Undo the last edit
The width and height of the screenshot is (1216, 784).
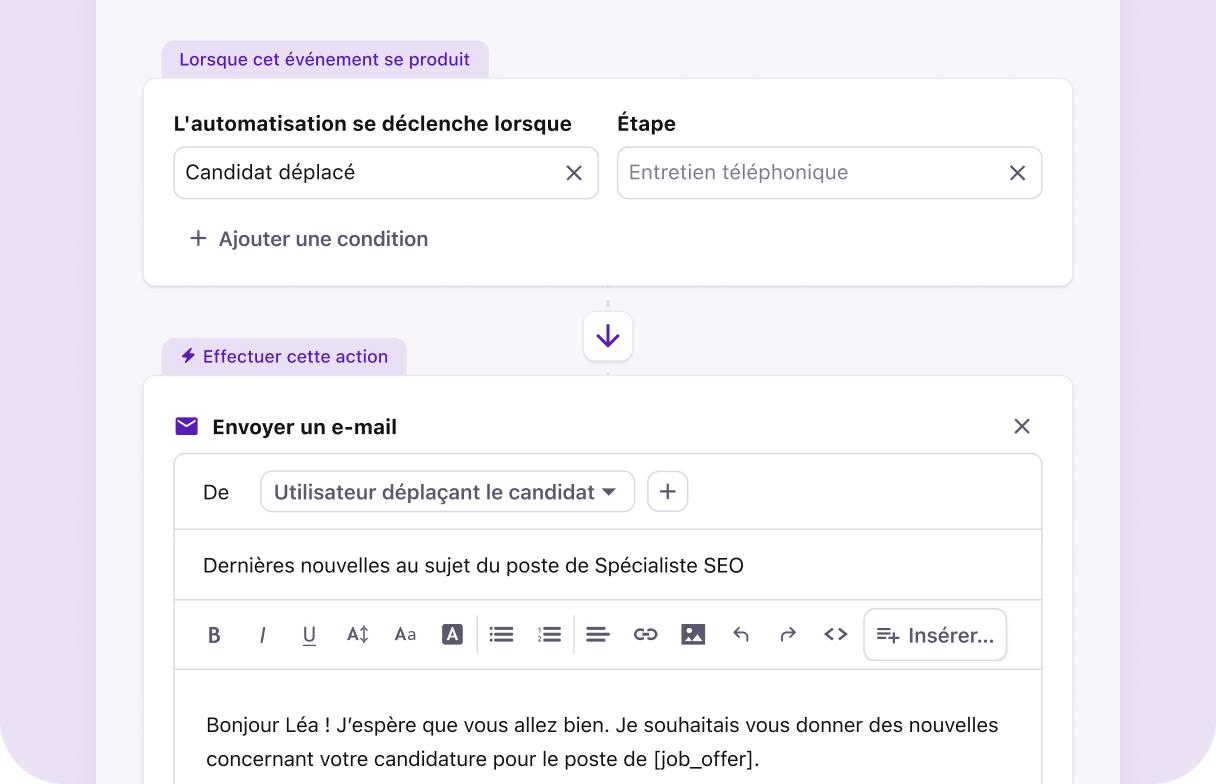pyautogui.click(x=741, y=634)
